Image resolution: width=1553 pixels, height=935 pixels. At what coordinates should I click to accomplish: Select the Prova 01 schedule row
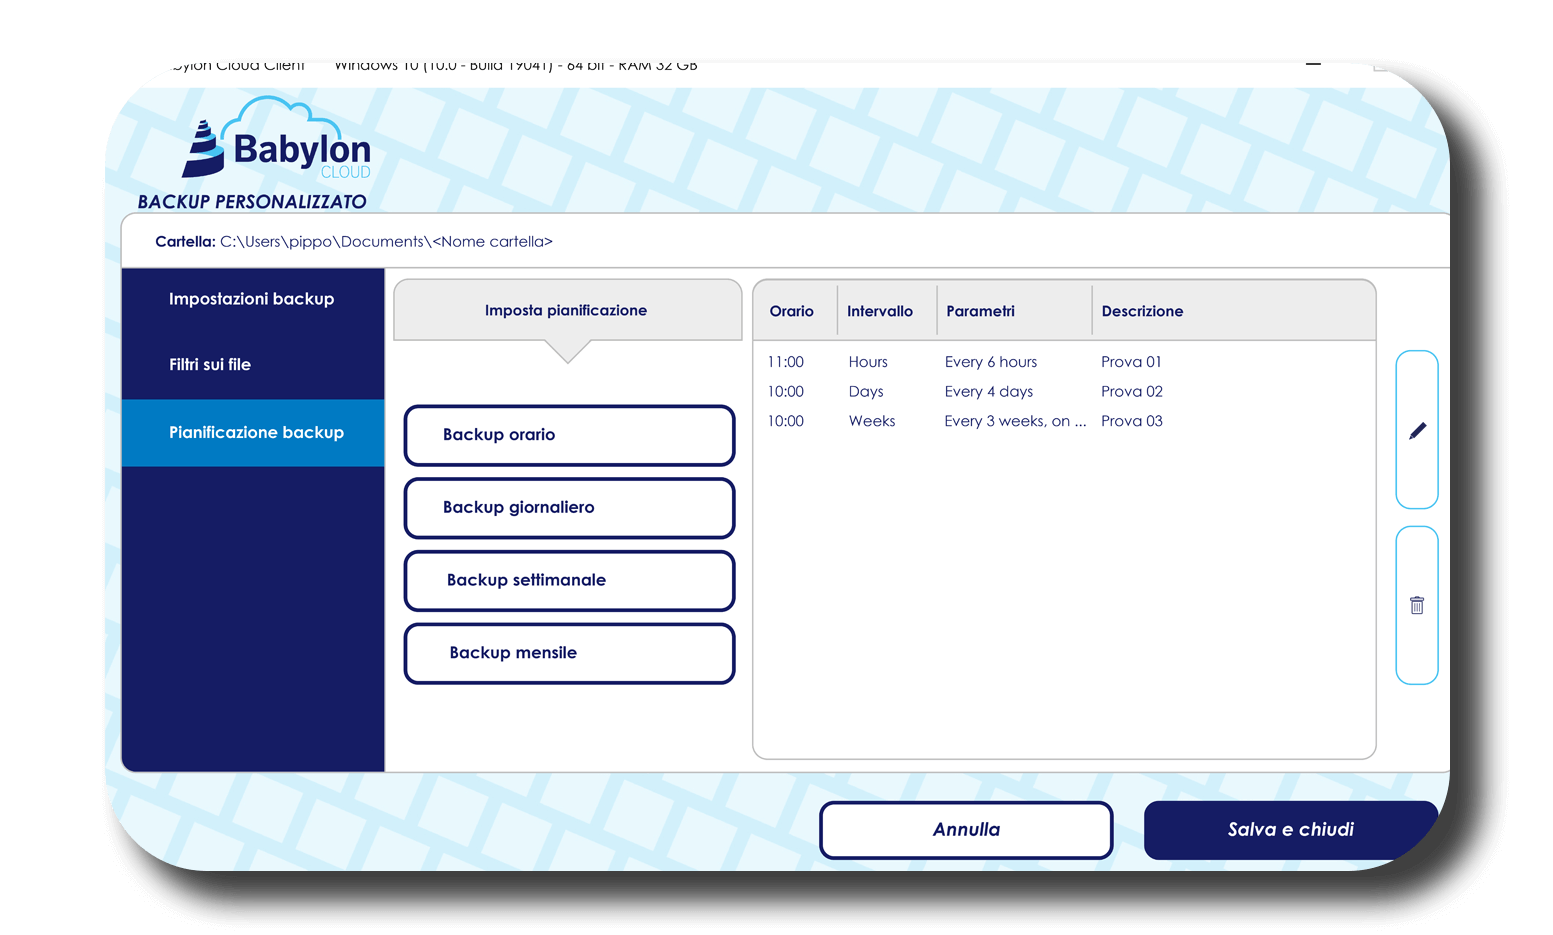[1063, 362]
